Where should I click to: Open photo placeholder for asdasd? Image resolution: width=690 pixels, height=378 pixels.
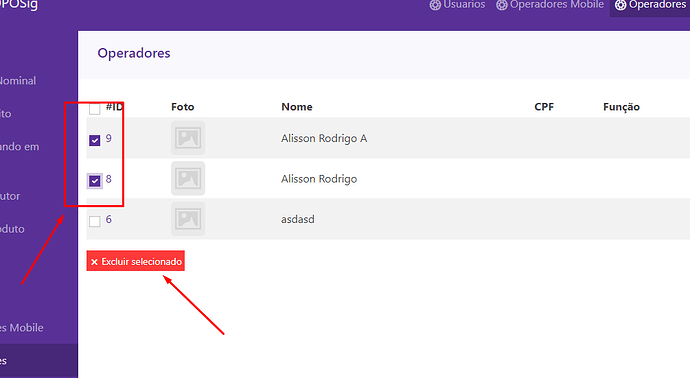(188, 219)
